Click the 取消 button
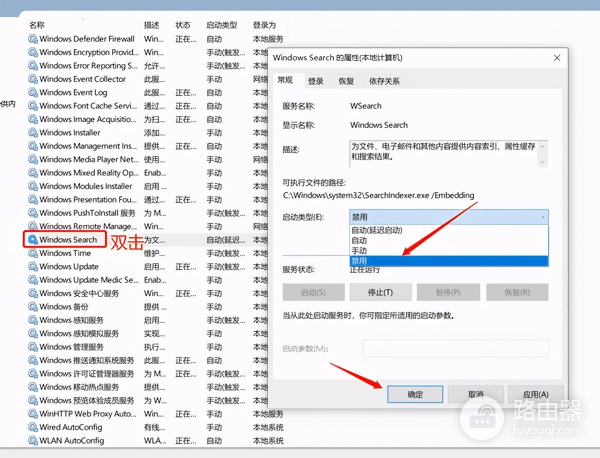600x458 pixels. [x=476, y=394]
